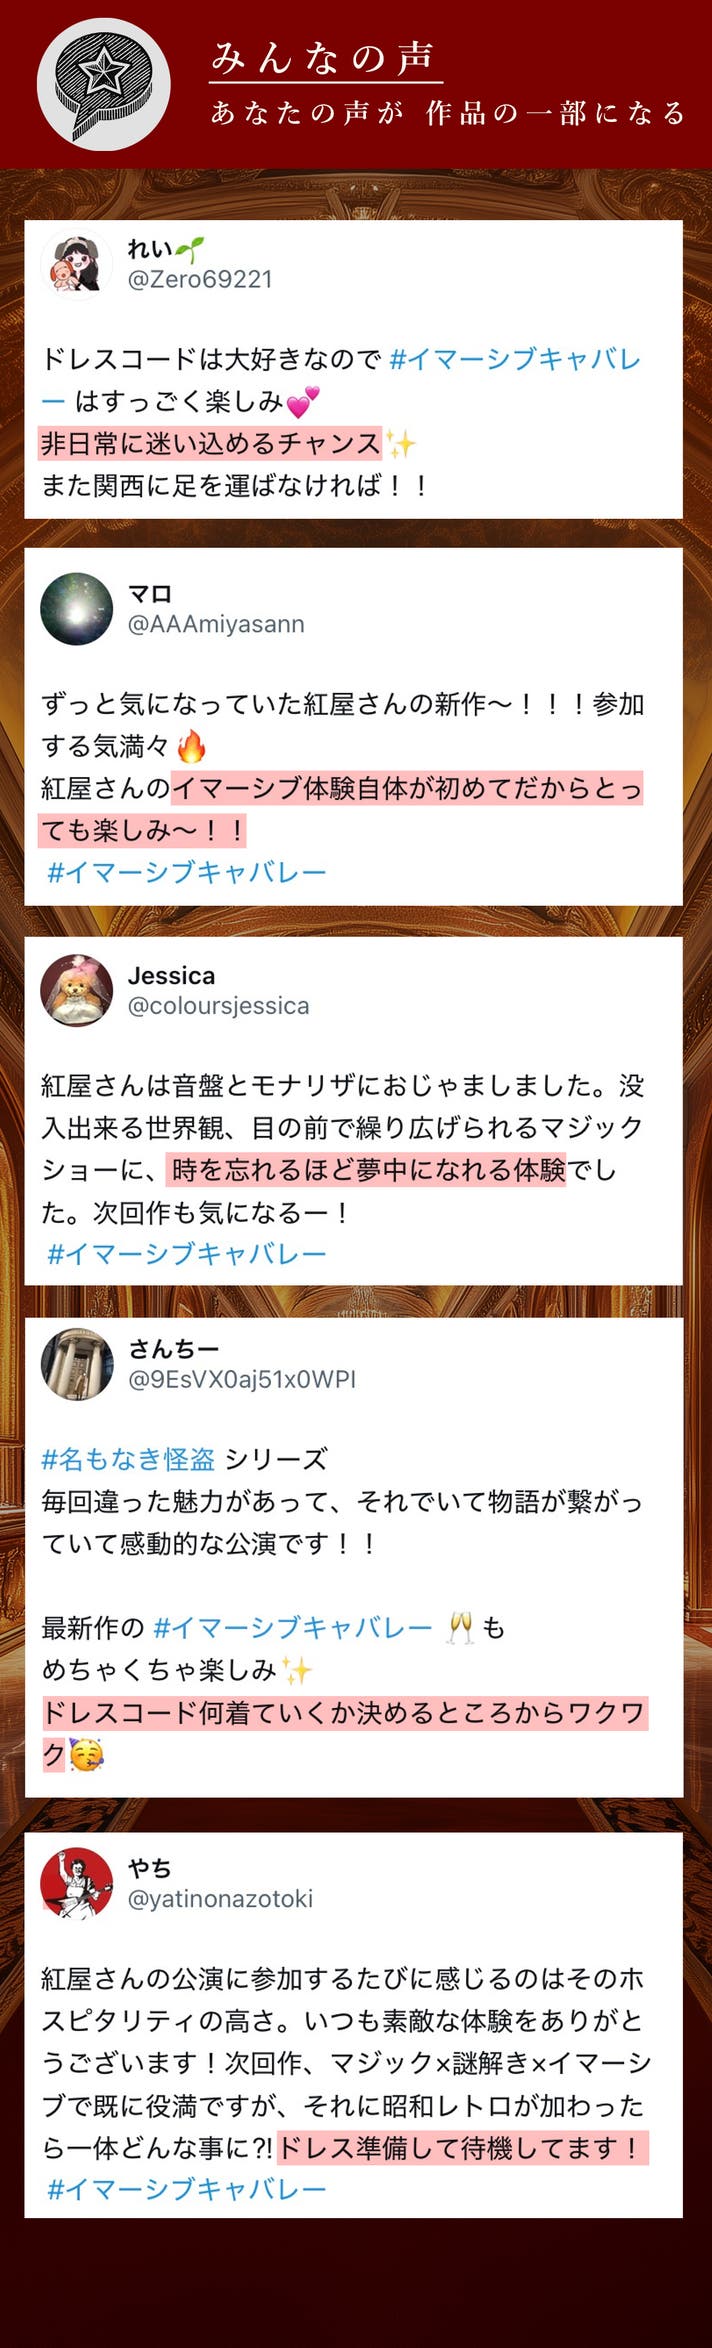This screenshot has height=2348, width=712.
Task: Click #イマーシブキャバレー hashtag in れい's post
Action: pos(514,359)
